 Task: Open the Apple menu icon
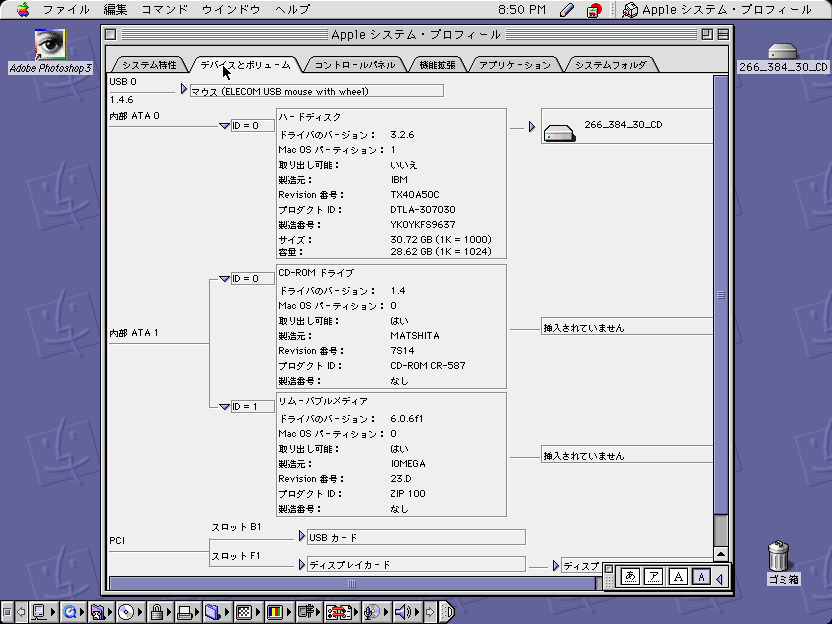click(21, 10)
